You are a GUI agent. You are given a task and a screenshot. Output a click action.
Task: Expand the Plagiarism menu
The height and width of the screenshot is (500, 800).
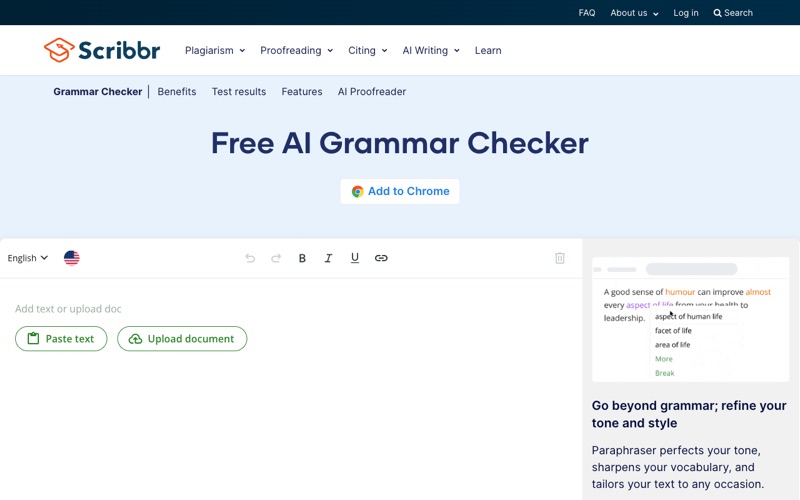pyautogui.click(x=215, y=51)
